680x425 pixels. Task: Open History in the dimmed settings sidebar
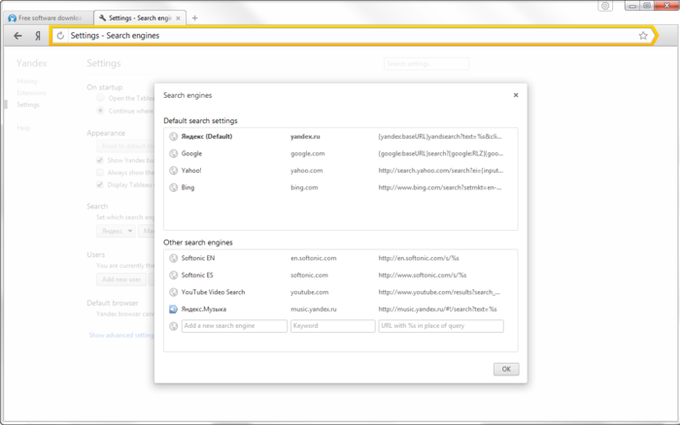click(x=27, y=81)
